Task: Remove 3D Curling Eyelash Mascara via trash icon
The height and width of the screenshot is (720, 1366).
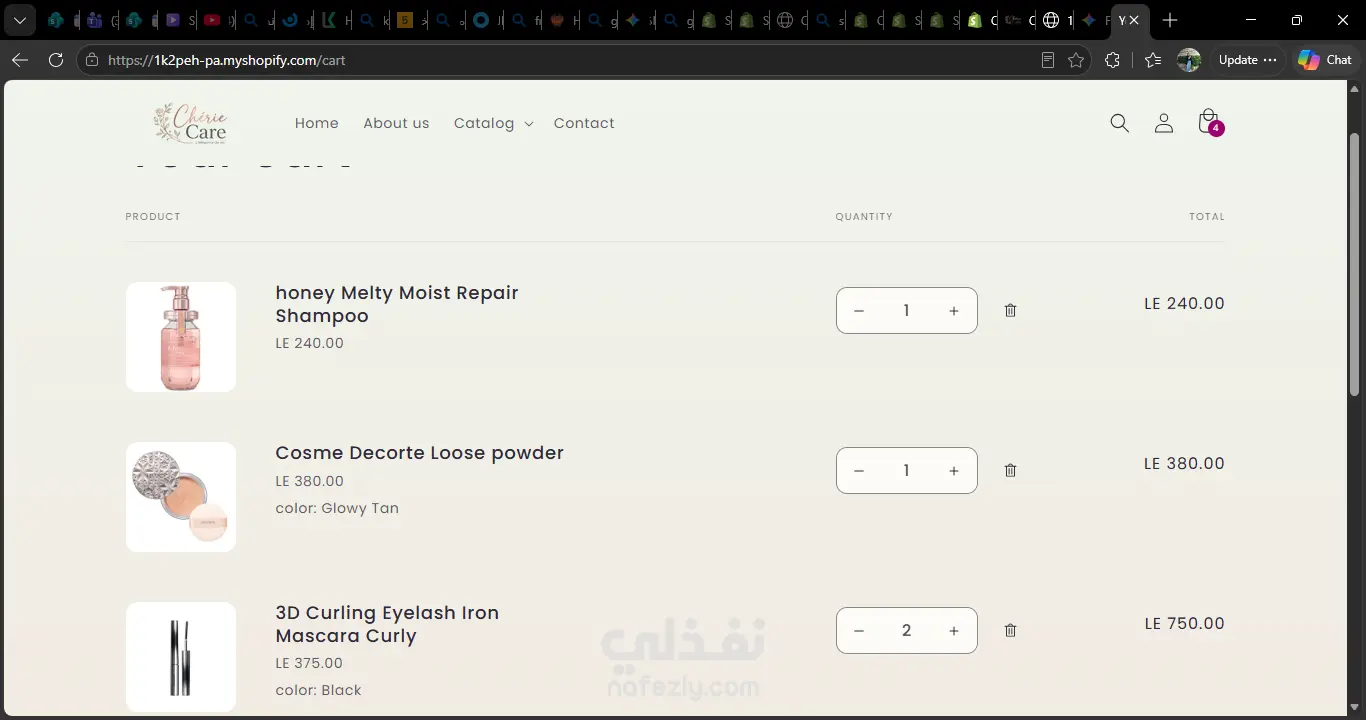Action: (1010, 630)
